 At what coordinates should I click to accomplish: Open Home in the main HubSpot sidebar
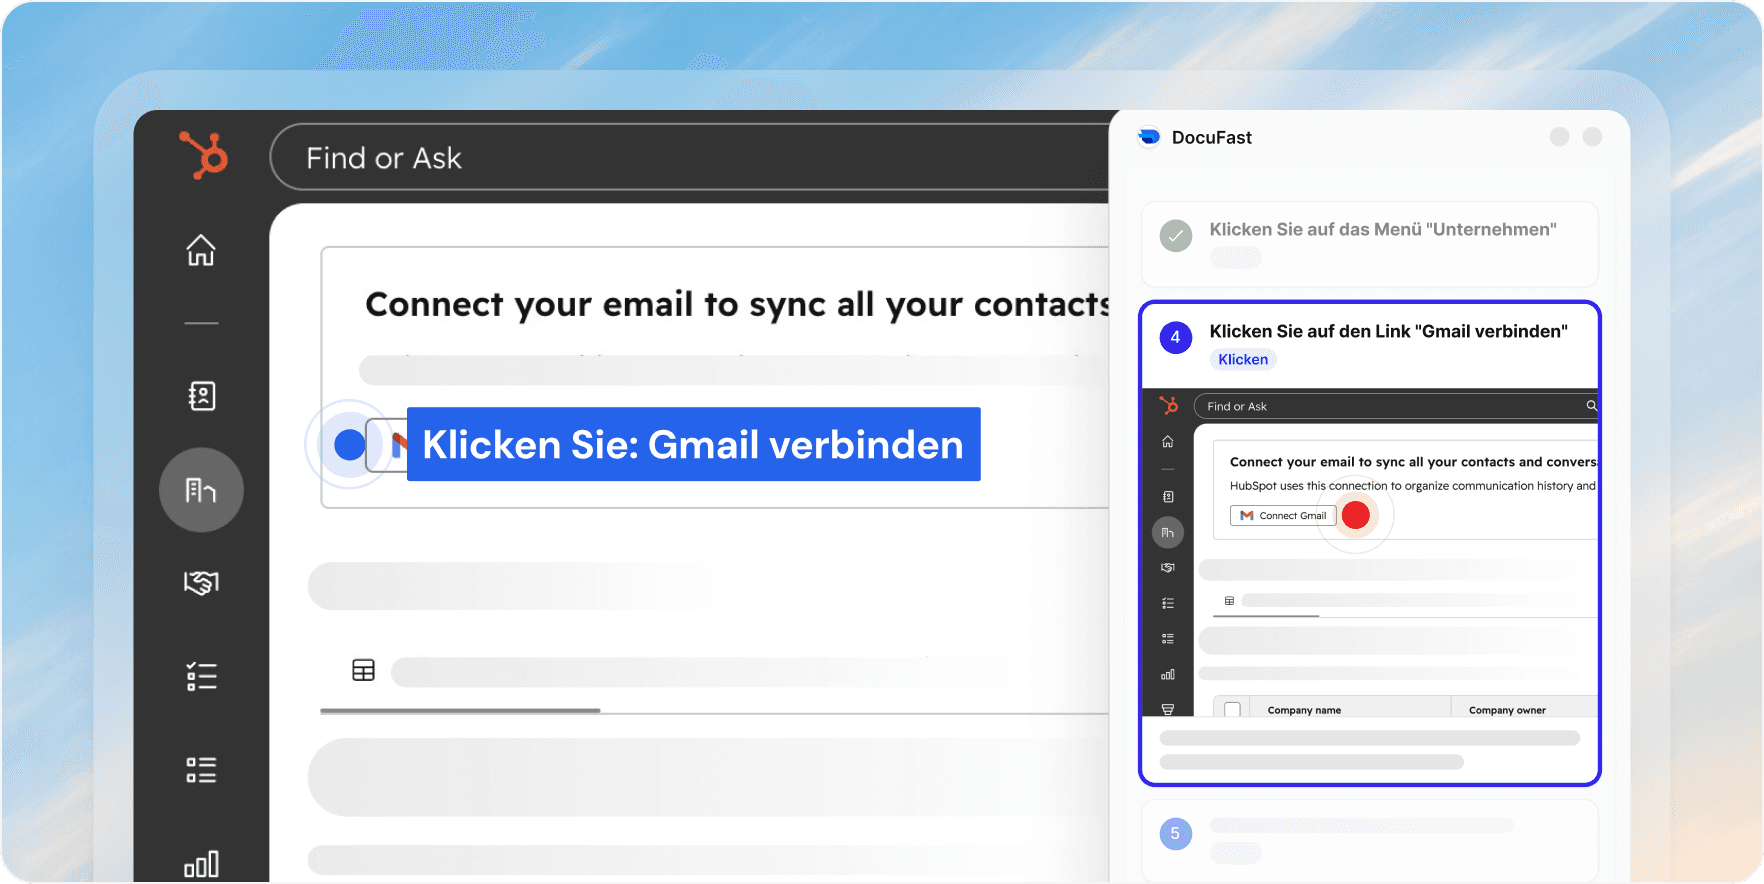click(201, 249)
